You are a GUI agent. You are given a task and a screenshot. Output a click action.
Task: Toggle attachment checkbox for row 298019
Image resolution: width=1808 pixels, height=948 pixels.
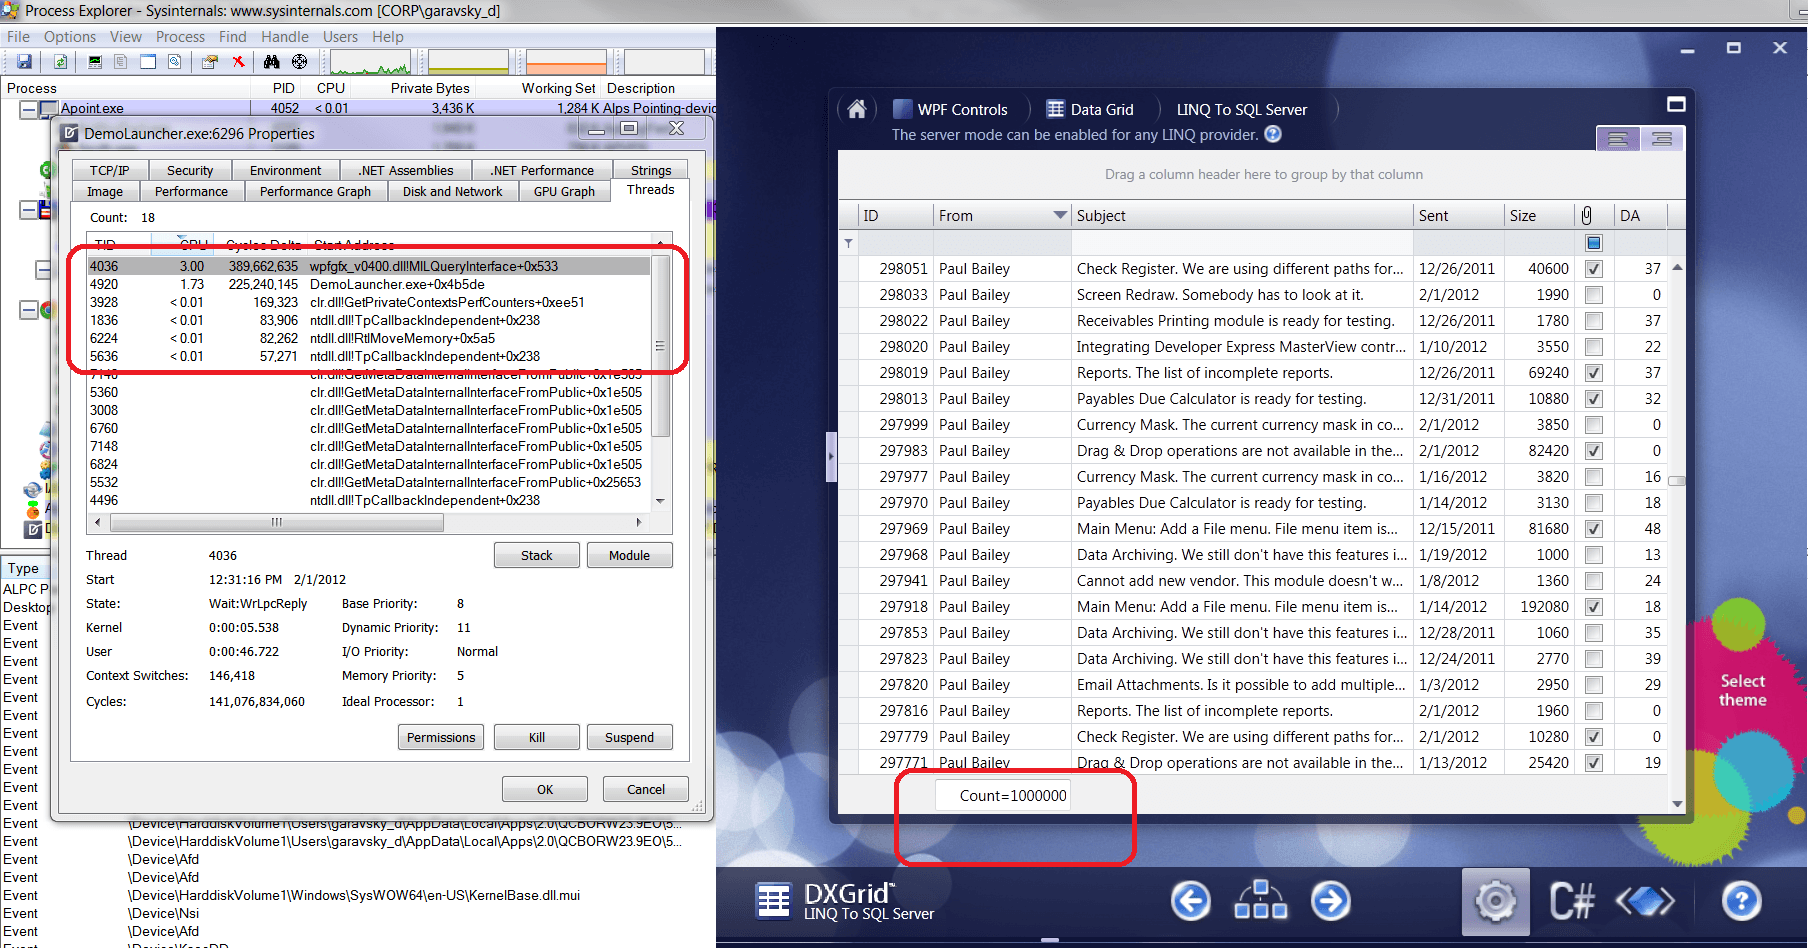pyautogui.click(x=1594, y=373)
